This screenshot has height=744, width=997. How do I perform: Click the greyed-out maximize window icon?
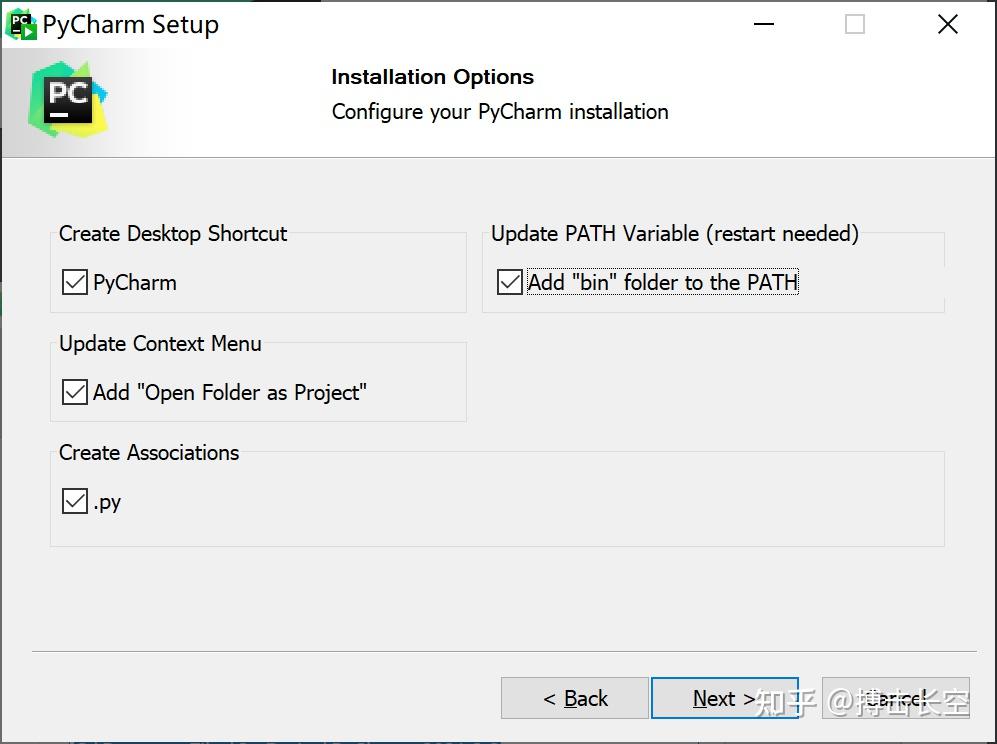pyautogui.click(x=855, y=24)
